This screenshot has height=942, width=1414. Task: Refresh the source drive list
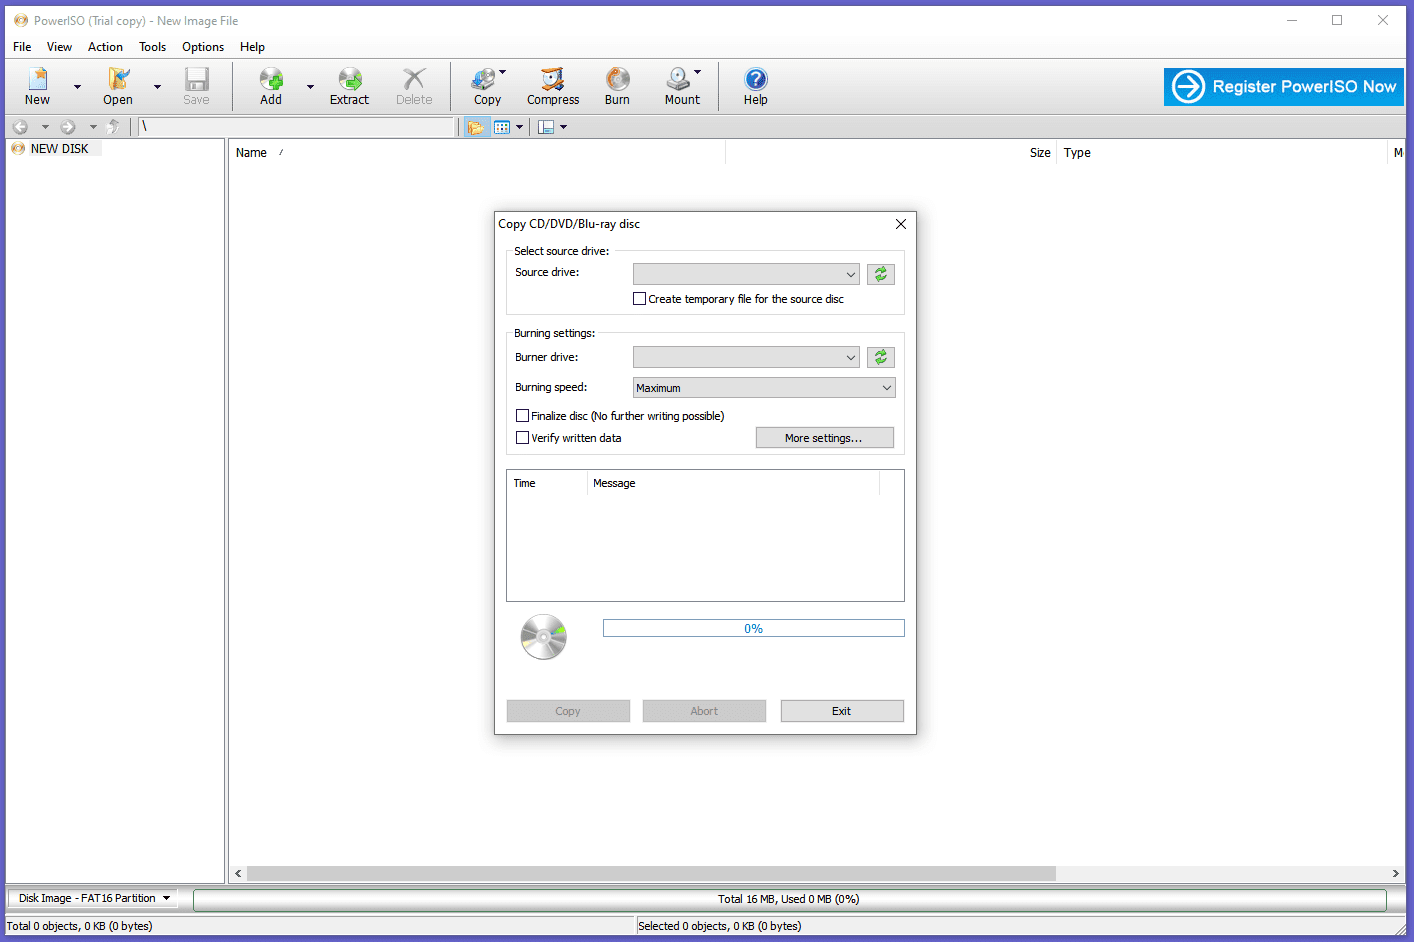(881, 274)
